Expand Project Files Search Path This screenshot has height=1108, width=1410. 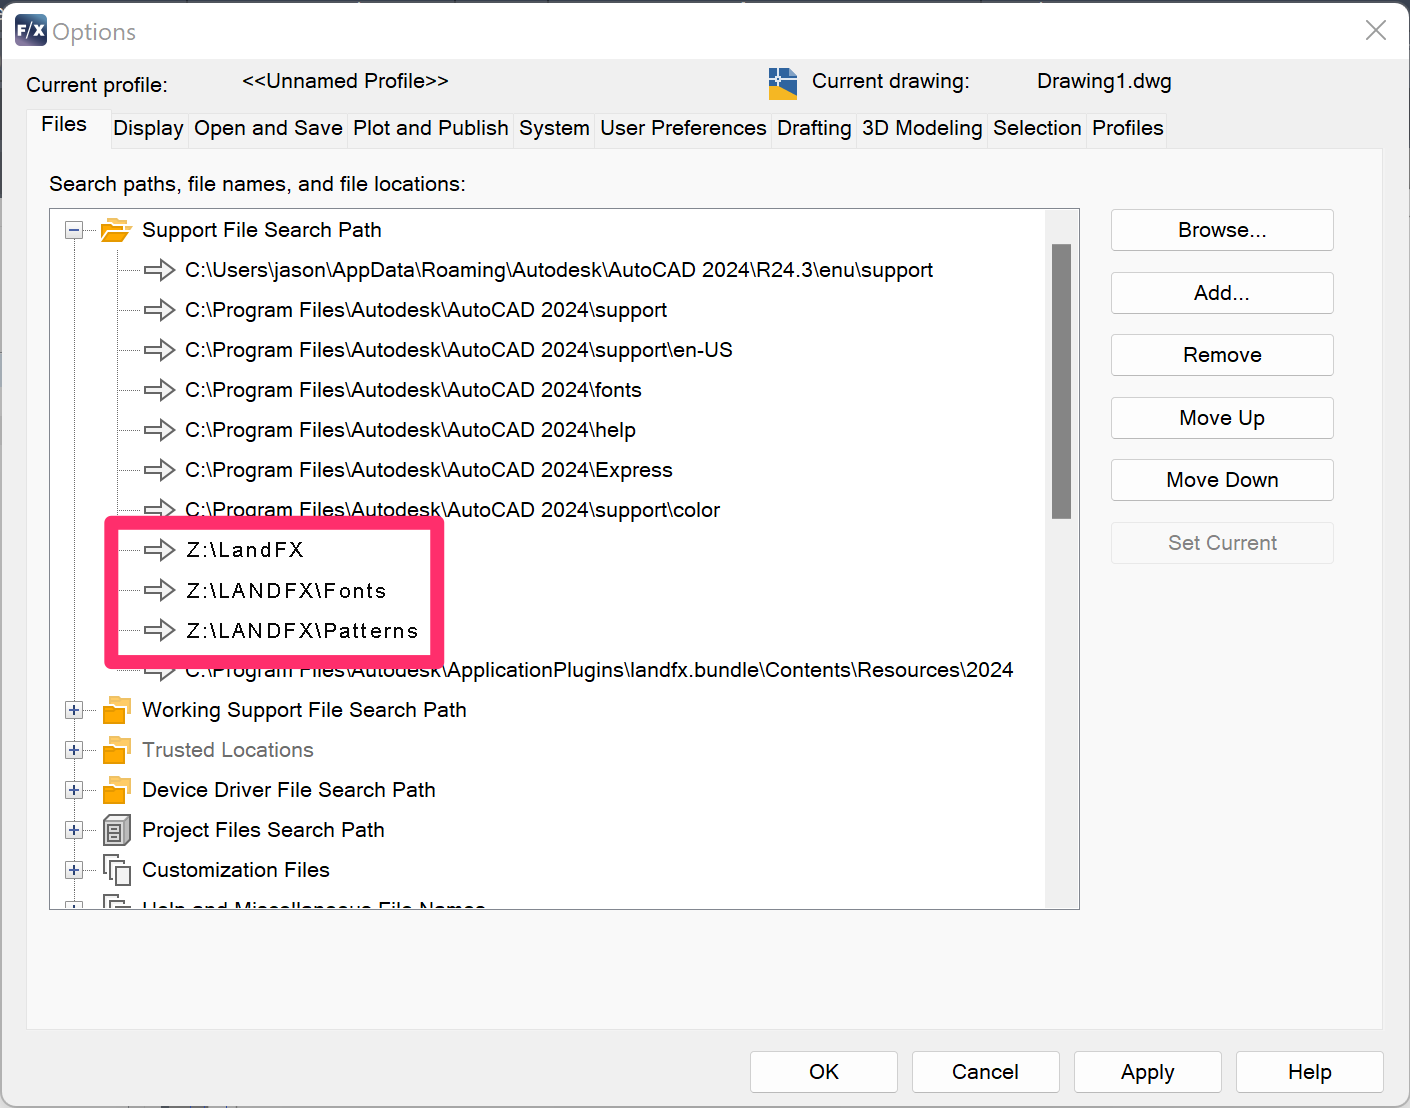pyautogui.click(x=74, y=830)
